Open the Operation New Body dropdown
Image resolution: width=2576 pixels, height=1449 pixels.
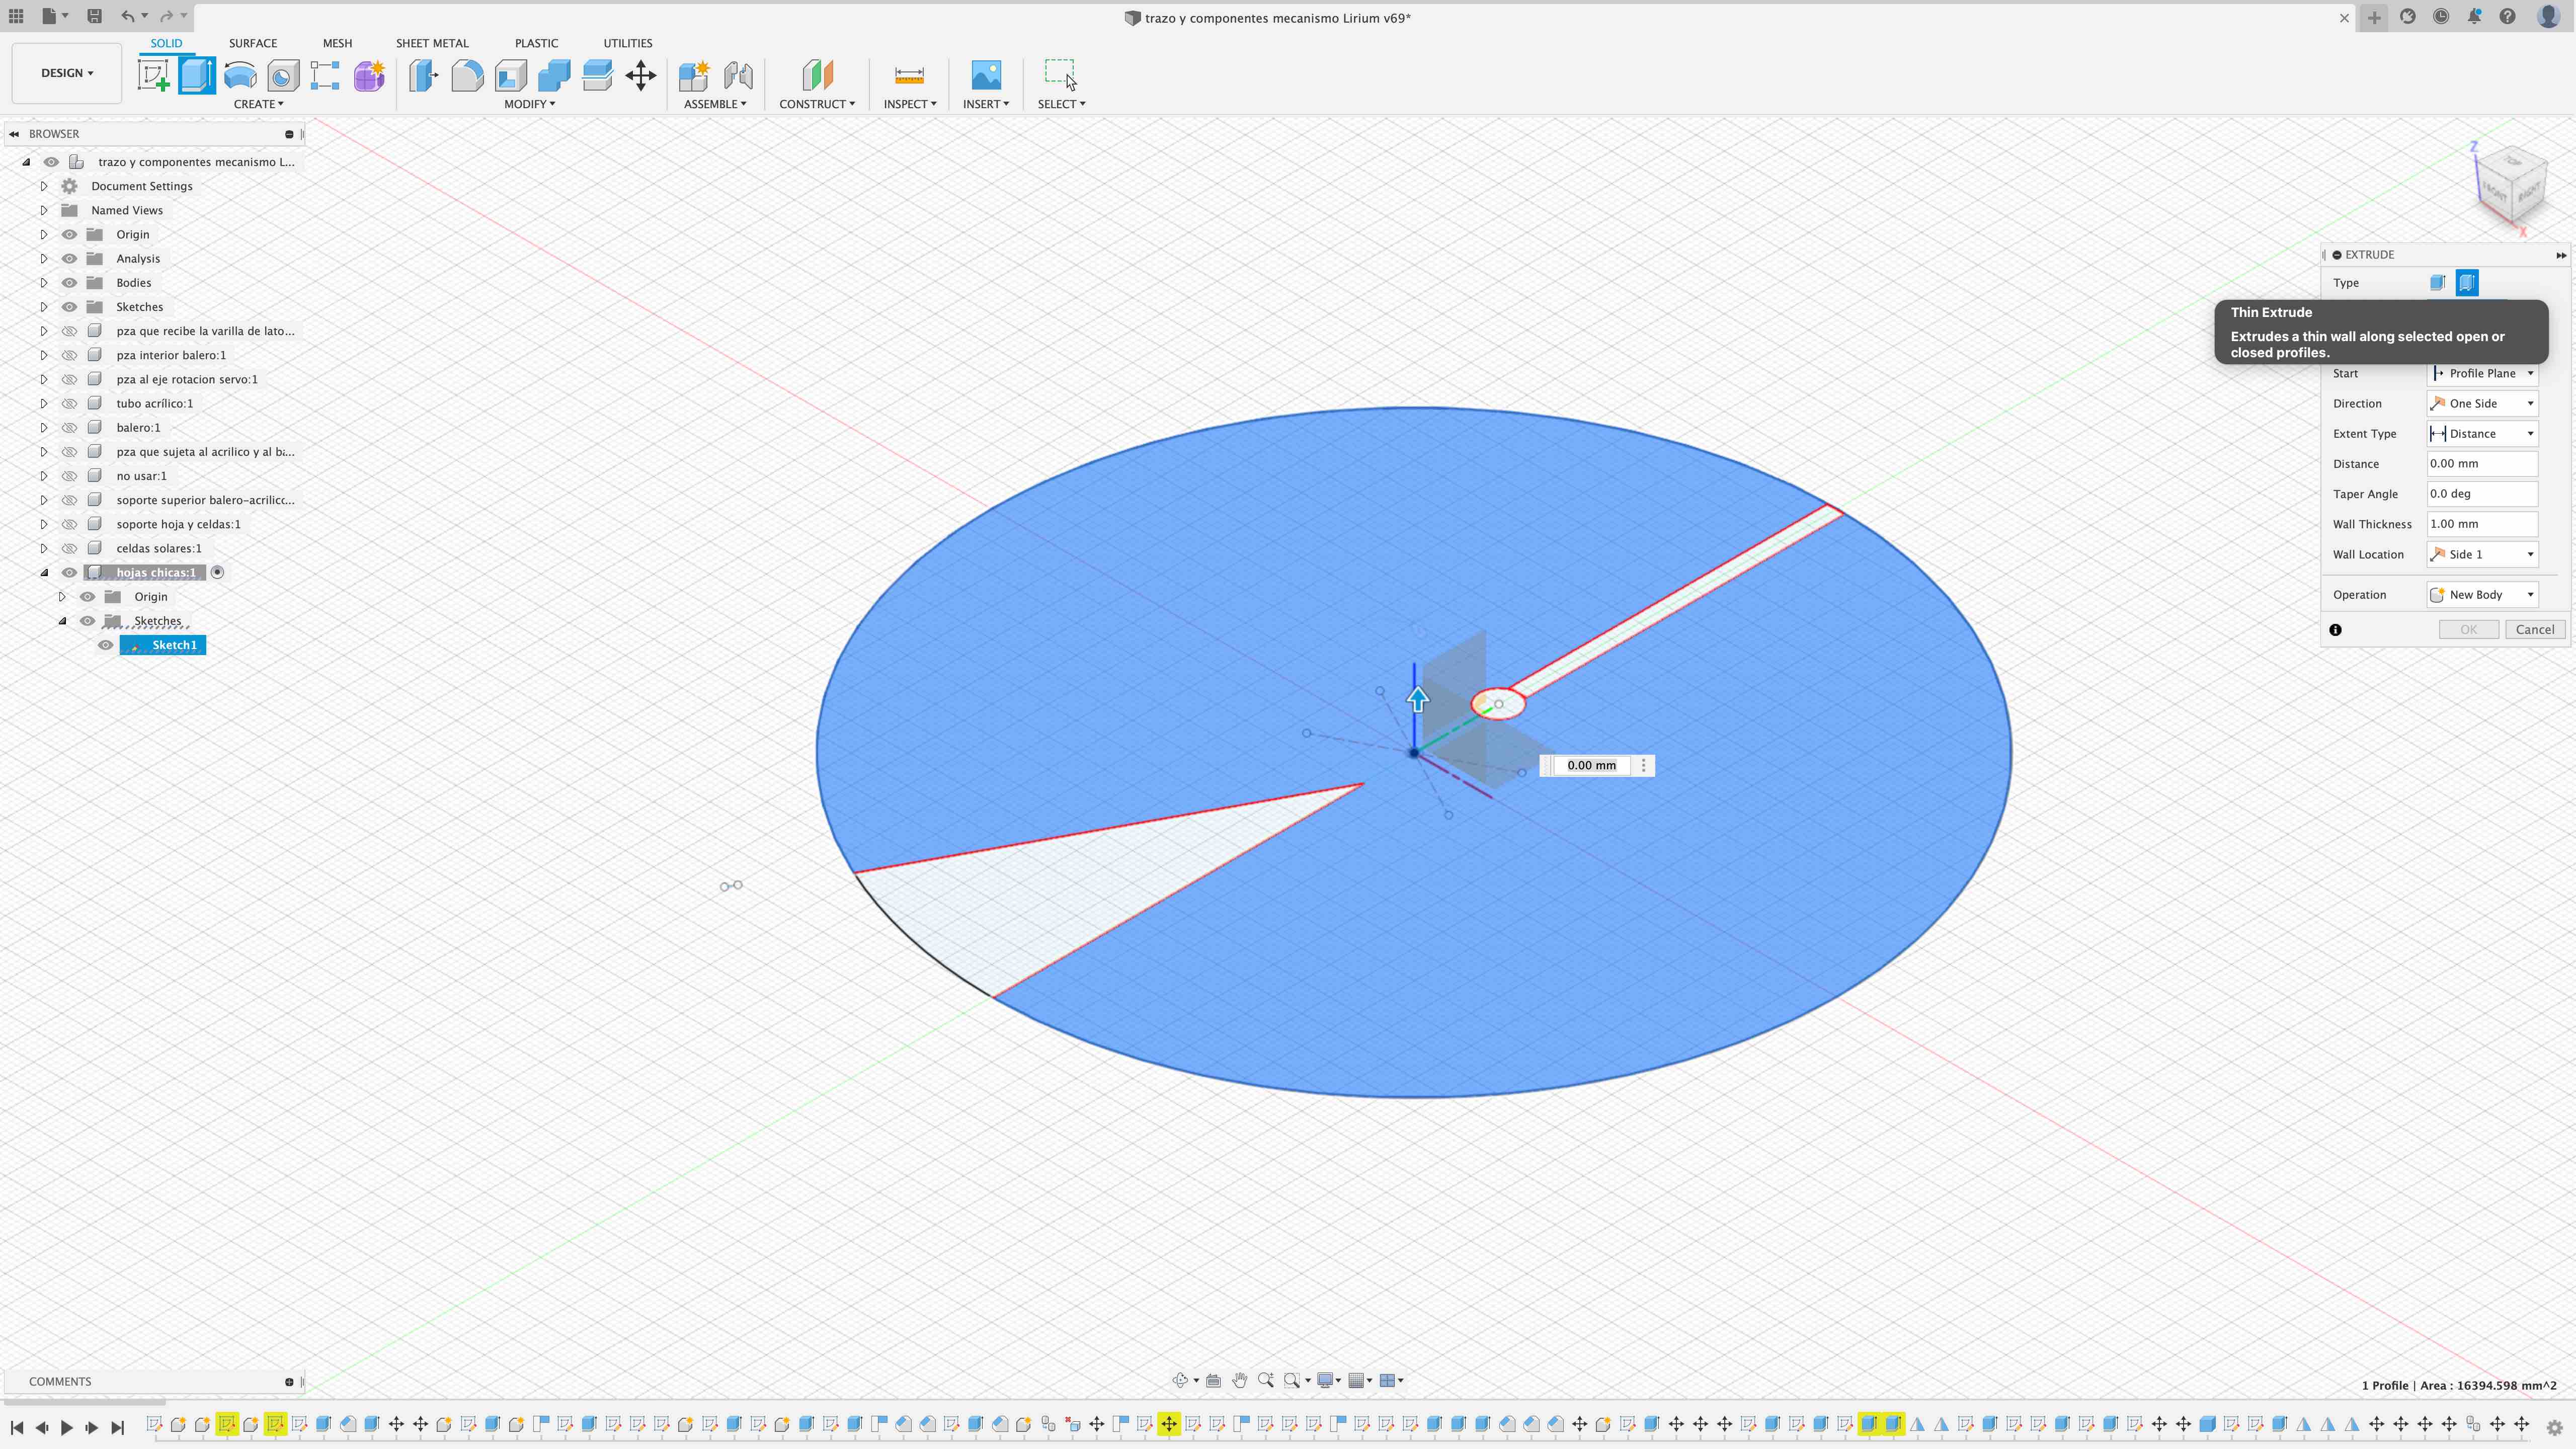pos(2483,595)
